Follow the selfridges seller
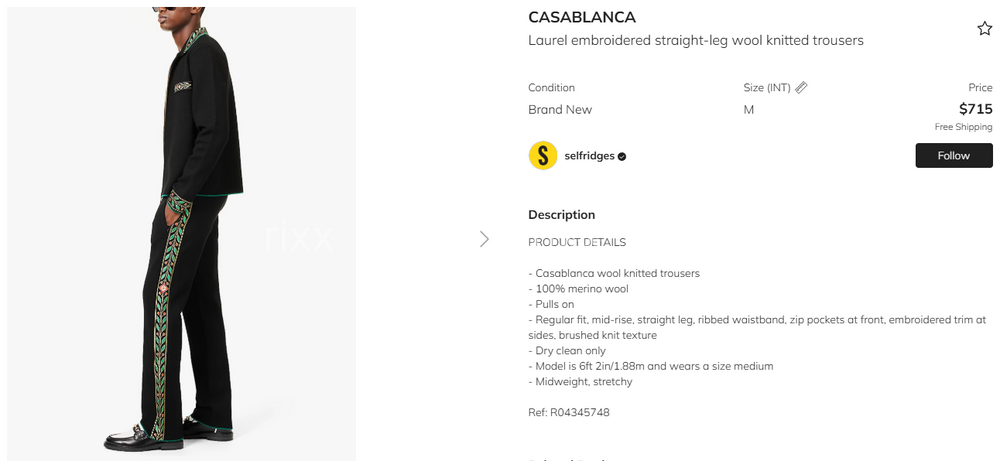 [x=953, y=156]
